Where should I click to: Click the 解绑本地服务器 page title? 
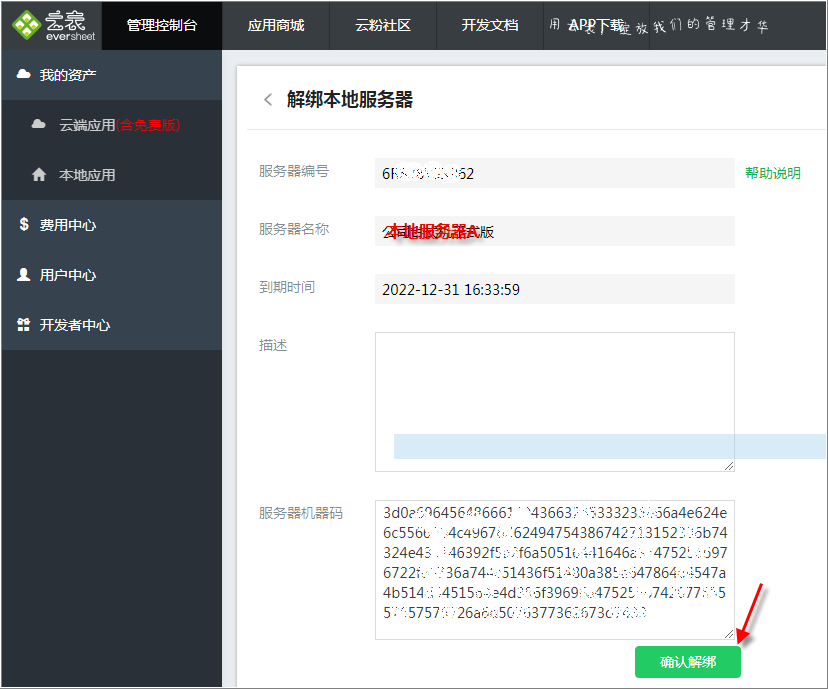click(x=350, y=99)
